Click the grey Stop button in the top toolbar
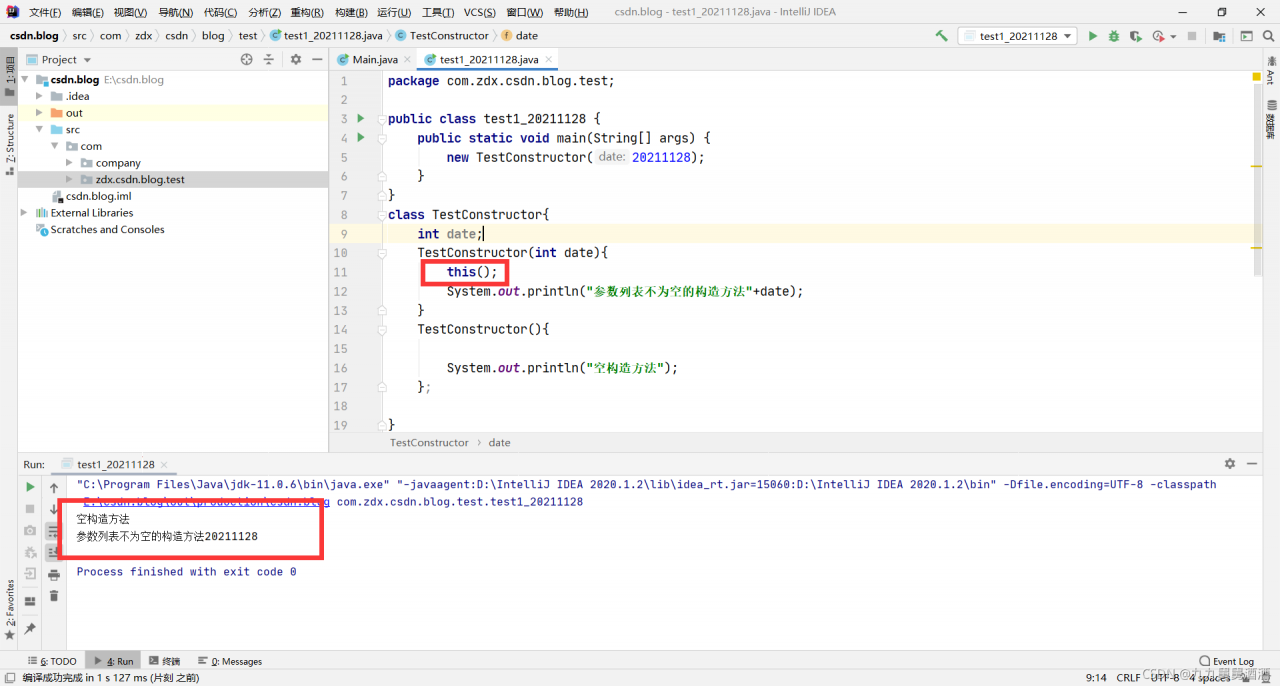1280x686 pixels. click(1191, 36)
